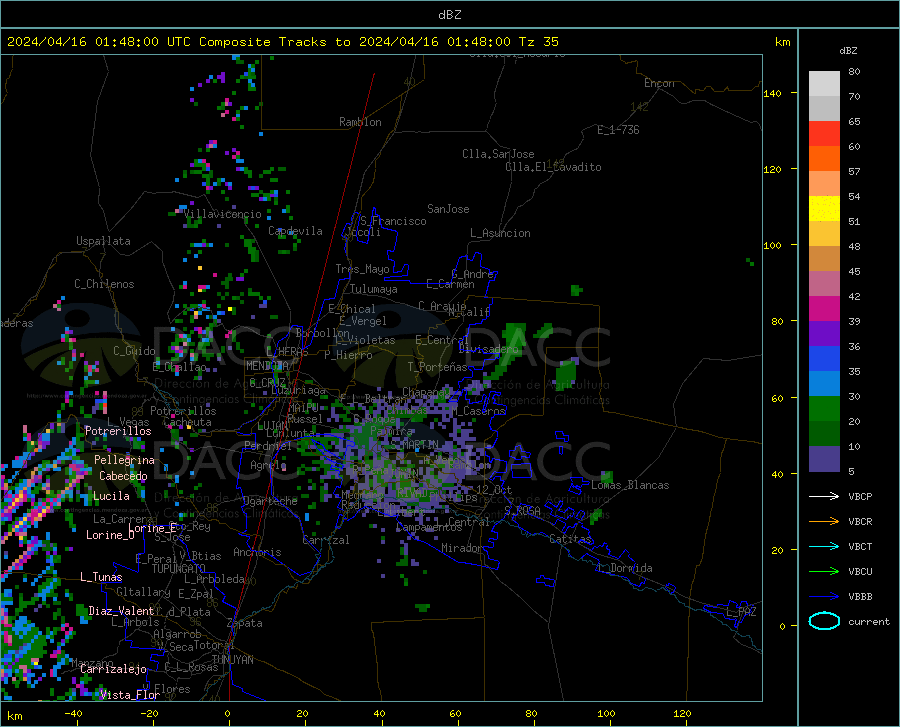This screenshot has height=727, width=900.
Task: Click the cyan 'current' ellipse legend icon
Action: point(824,621)
